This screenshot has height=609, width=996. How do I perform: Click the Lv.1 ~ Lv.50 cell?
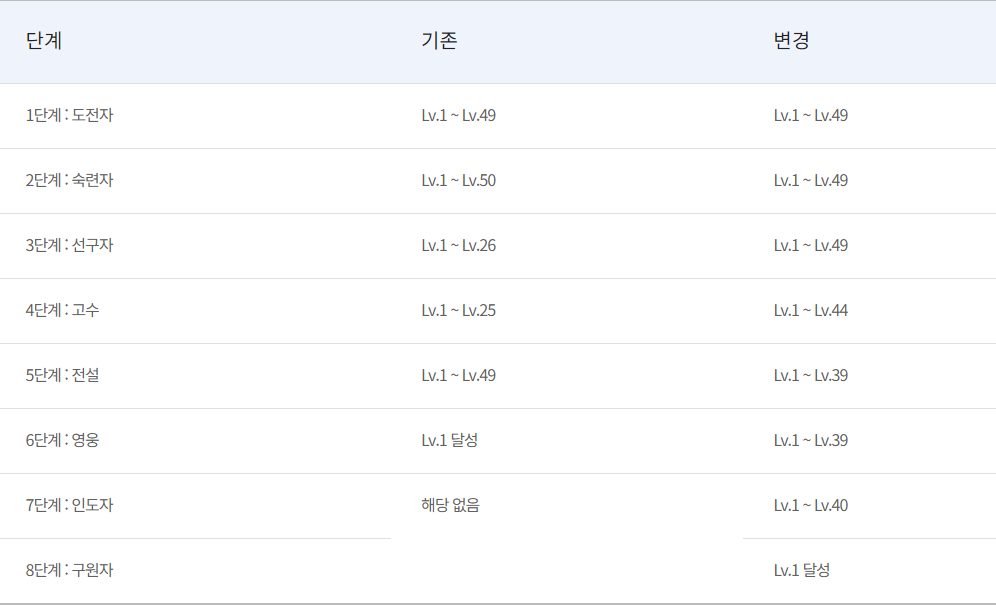coord(458,181)
